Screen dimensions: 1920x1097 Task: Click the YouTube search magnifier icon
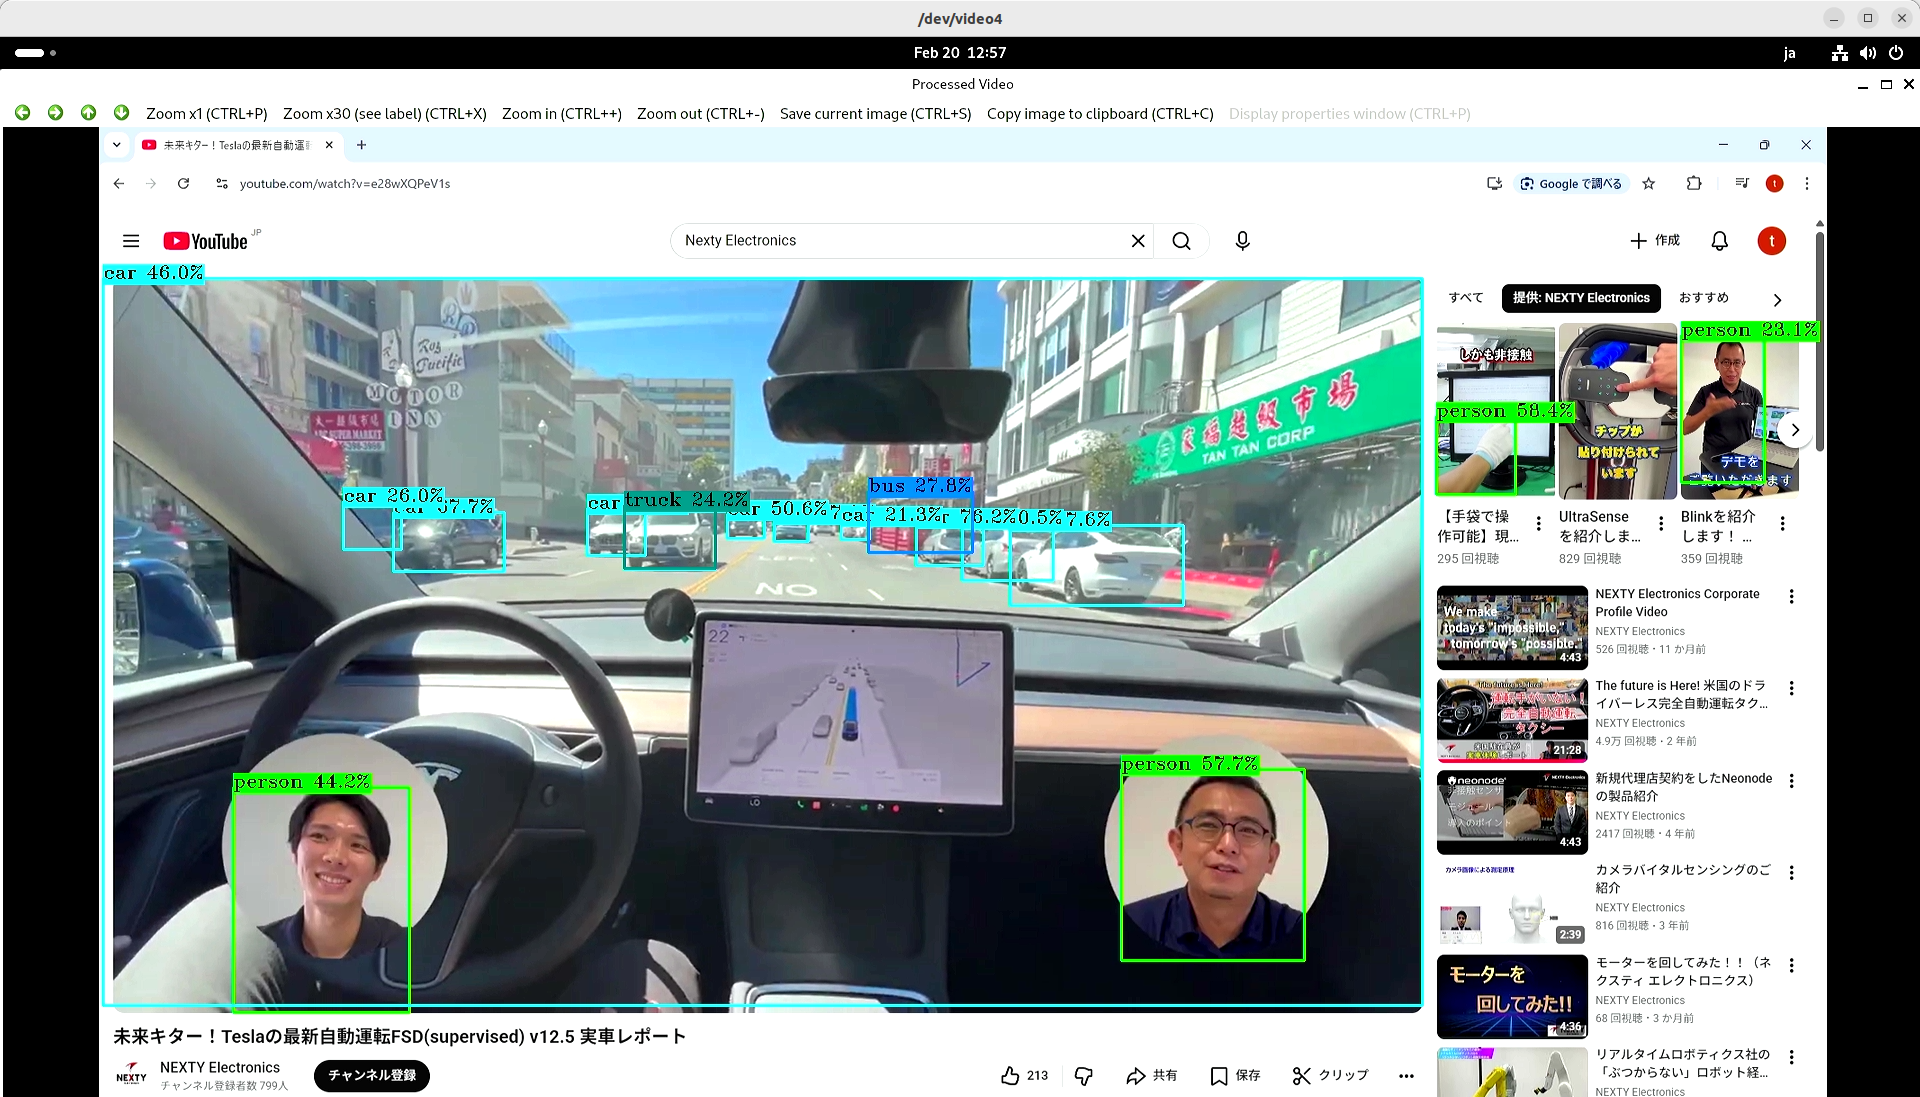tap(1181, 241)
